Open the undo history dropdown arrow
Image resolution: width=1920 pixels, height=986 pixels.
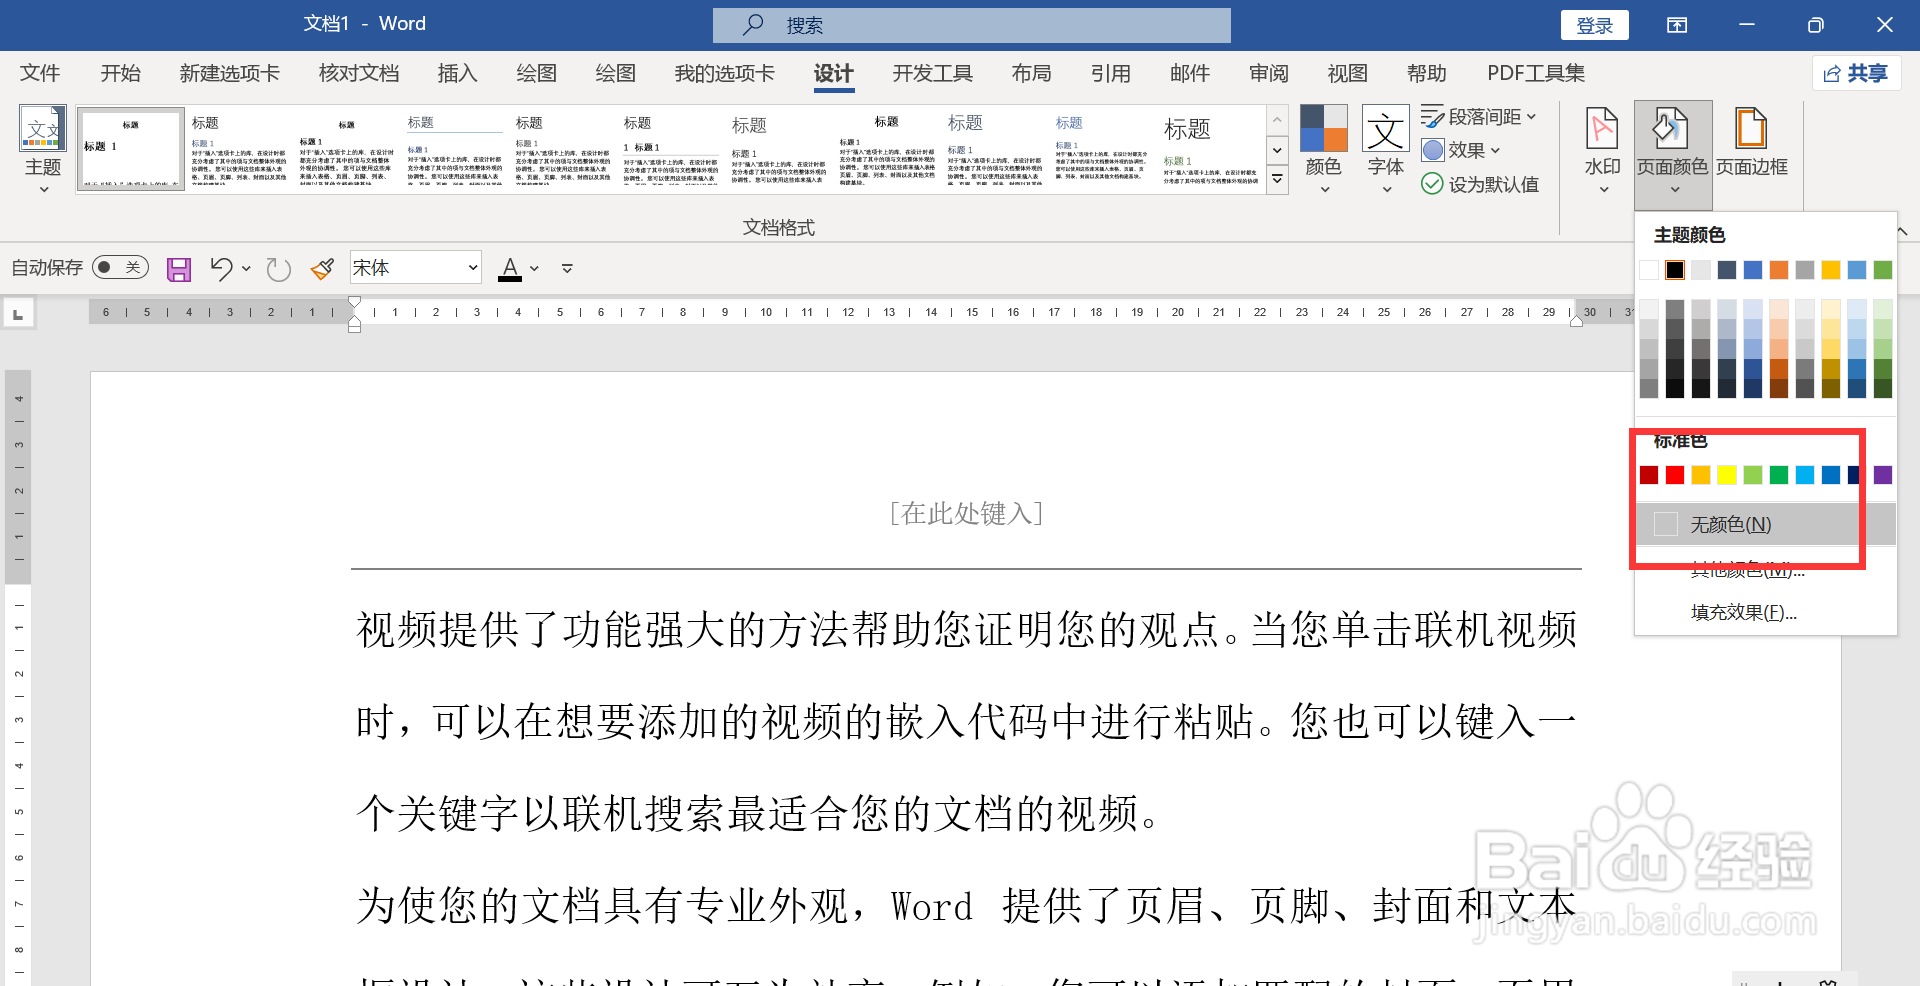[246, 268]
